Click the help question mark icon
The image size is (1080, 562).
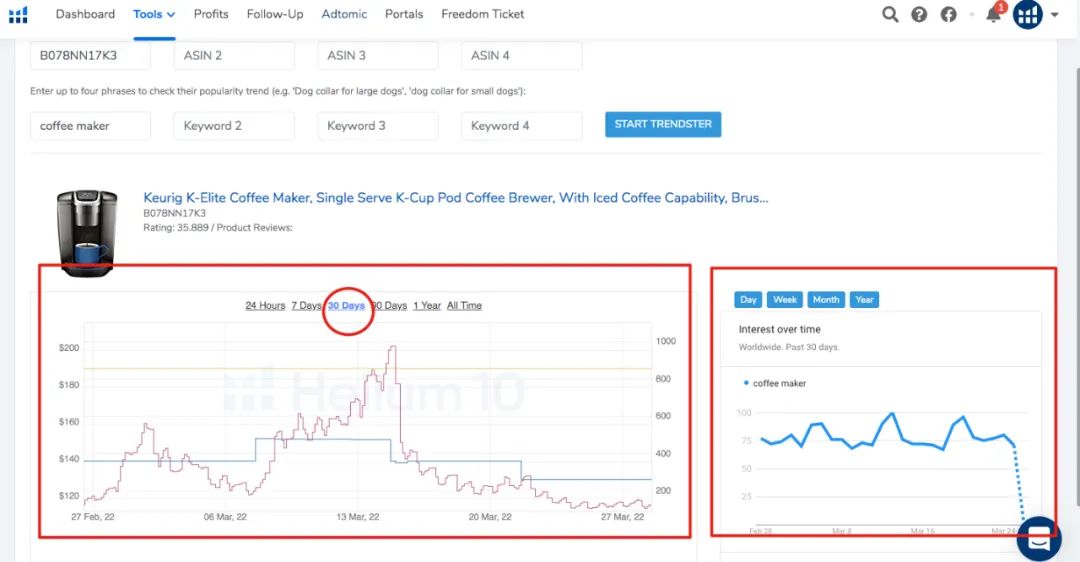(919, 14)
